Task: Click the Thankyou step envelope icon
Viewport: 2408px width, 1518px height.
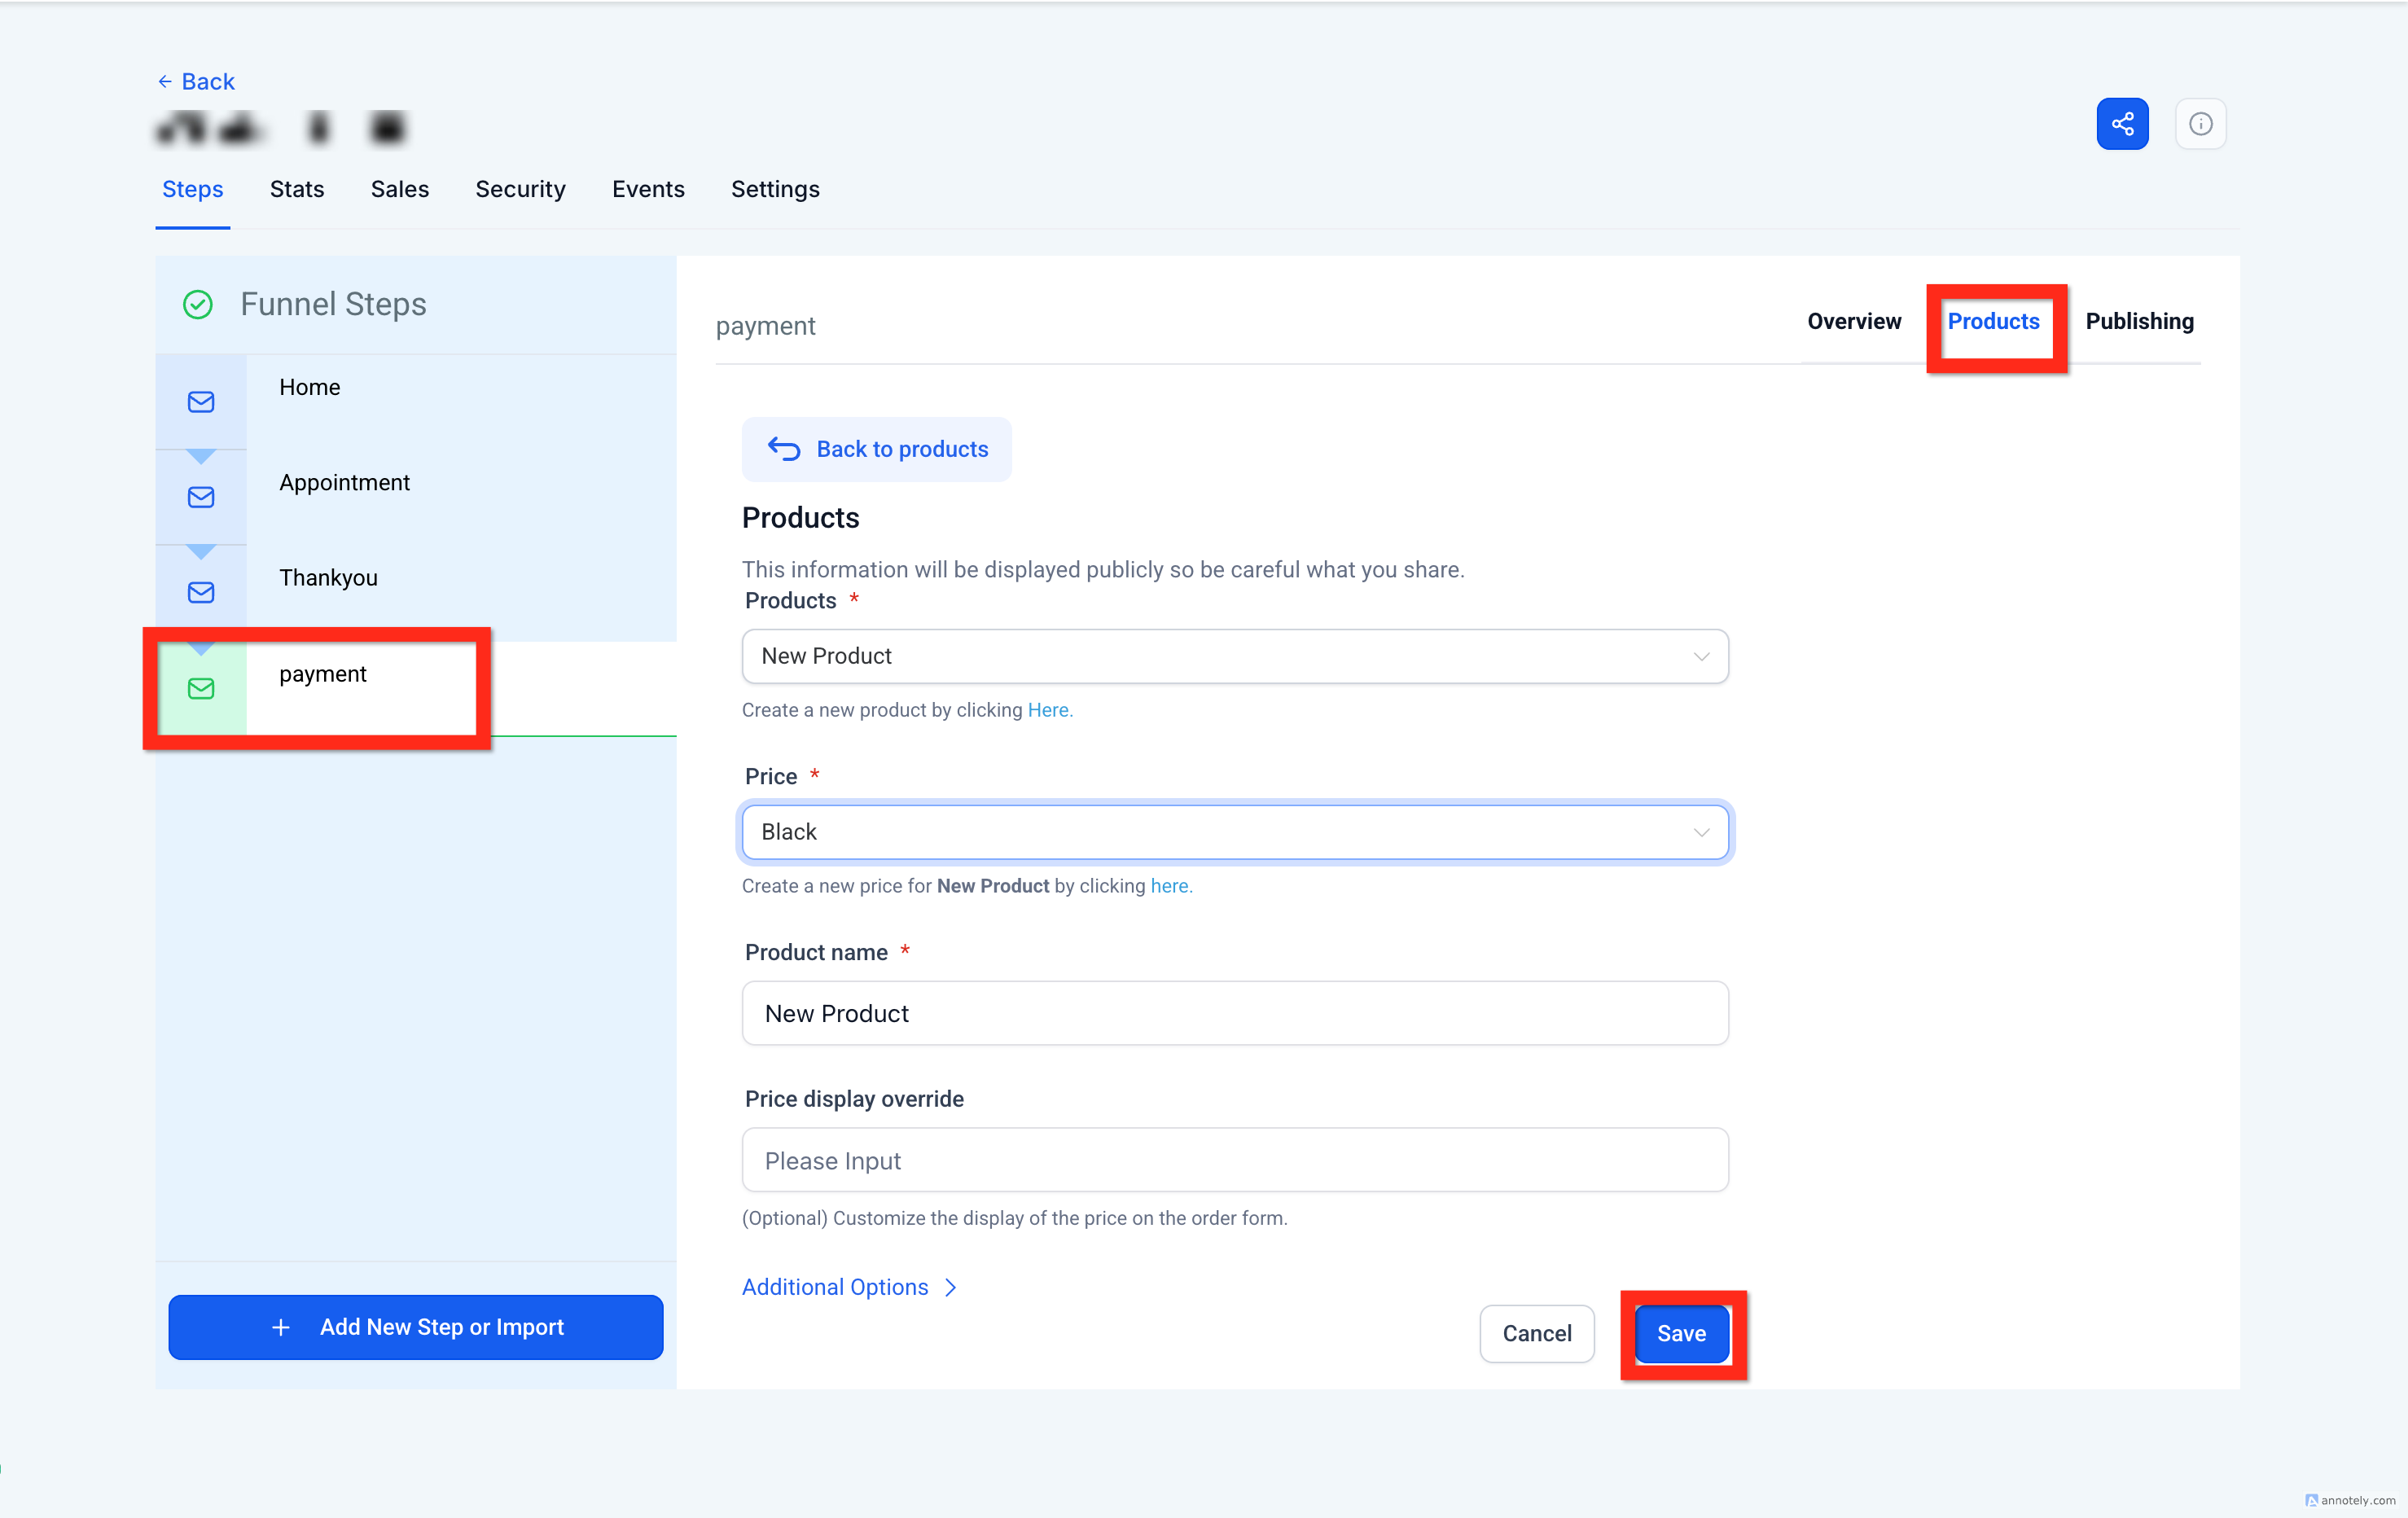Action: [x=201, y=592]
